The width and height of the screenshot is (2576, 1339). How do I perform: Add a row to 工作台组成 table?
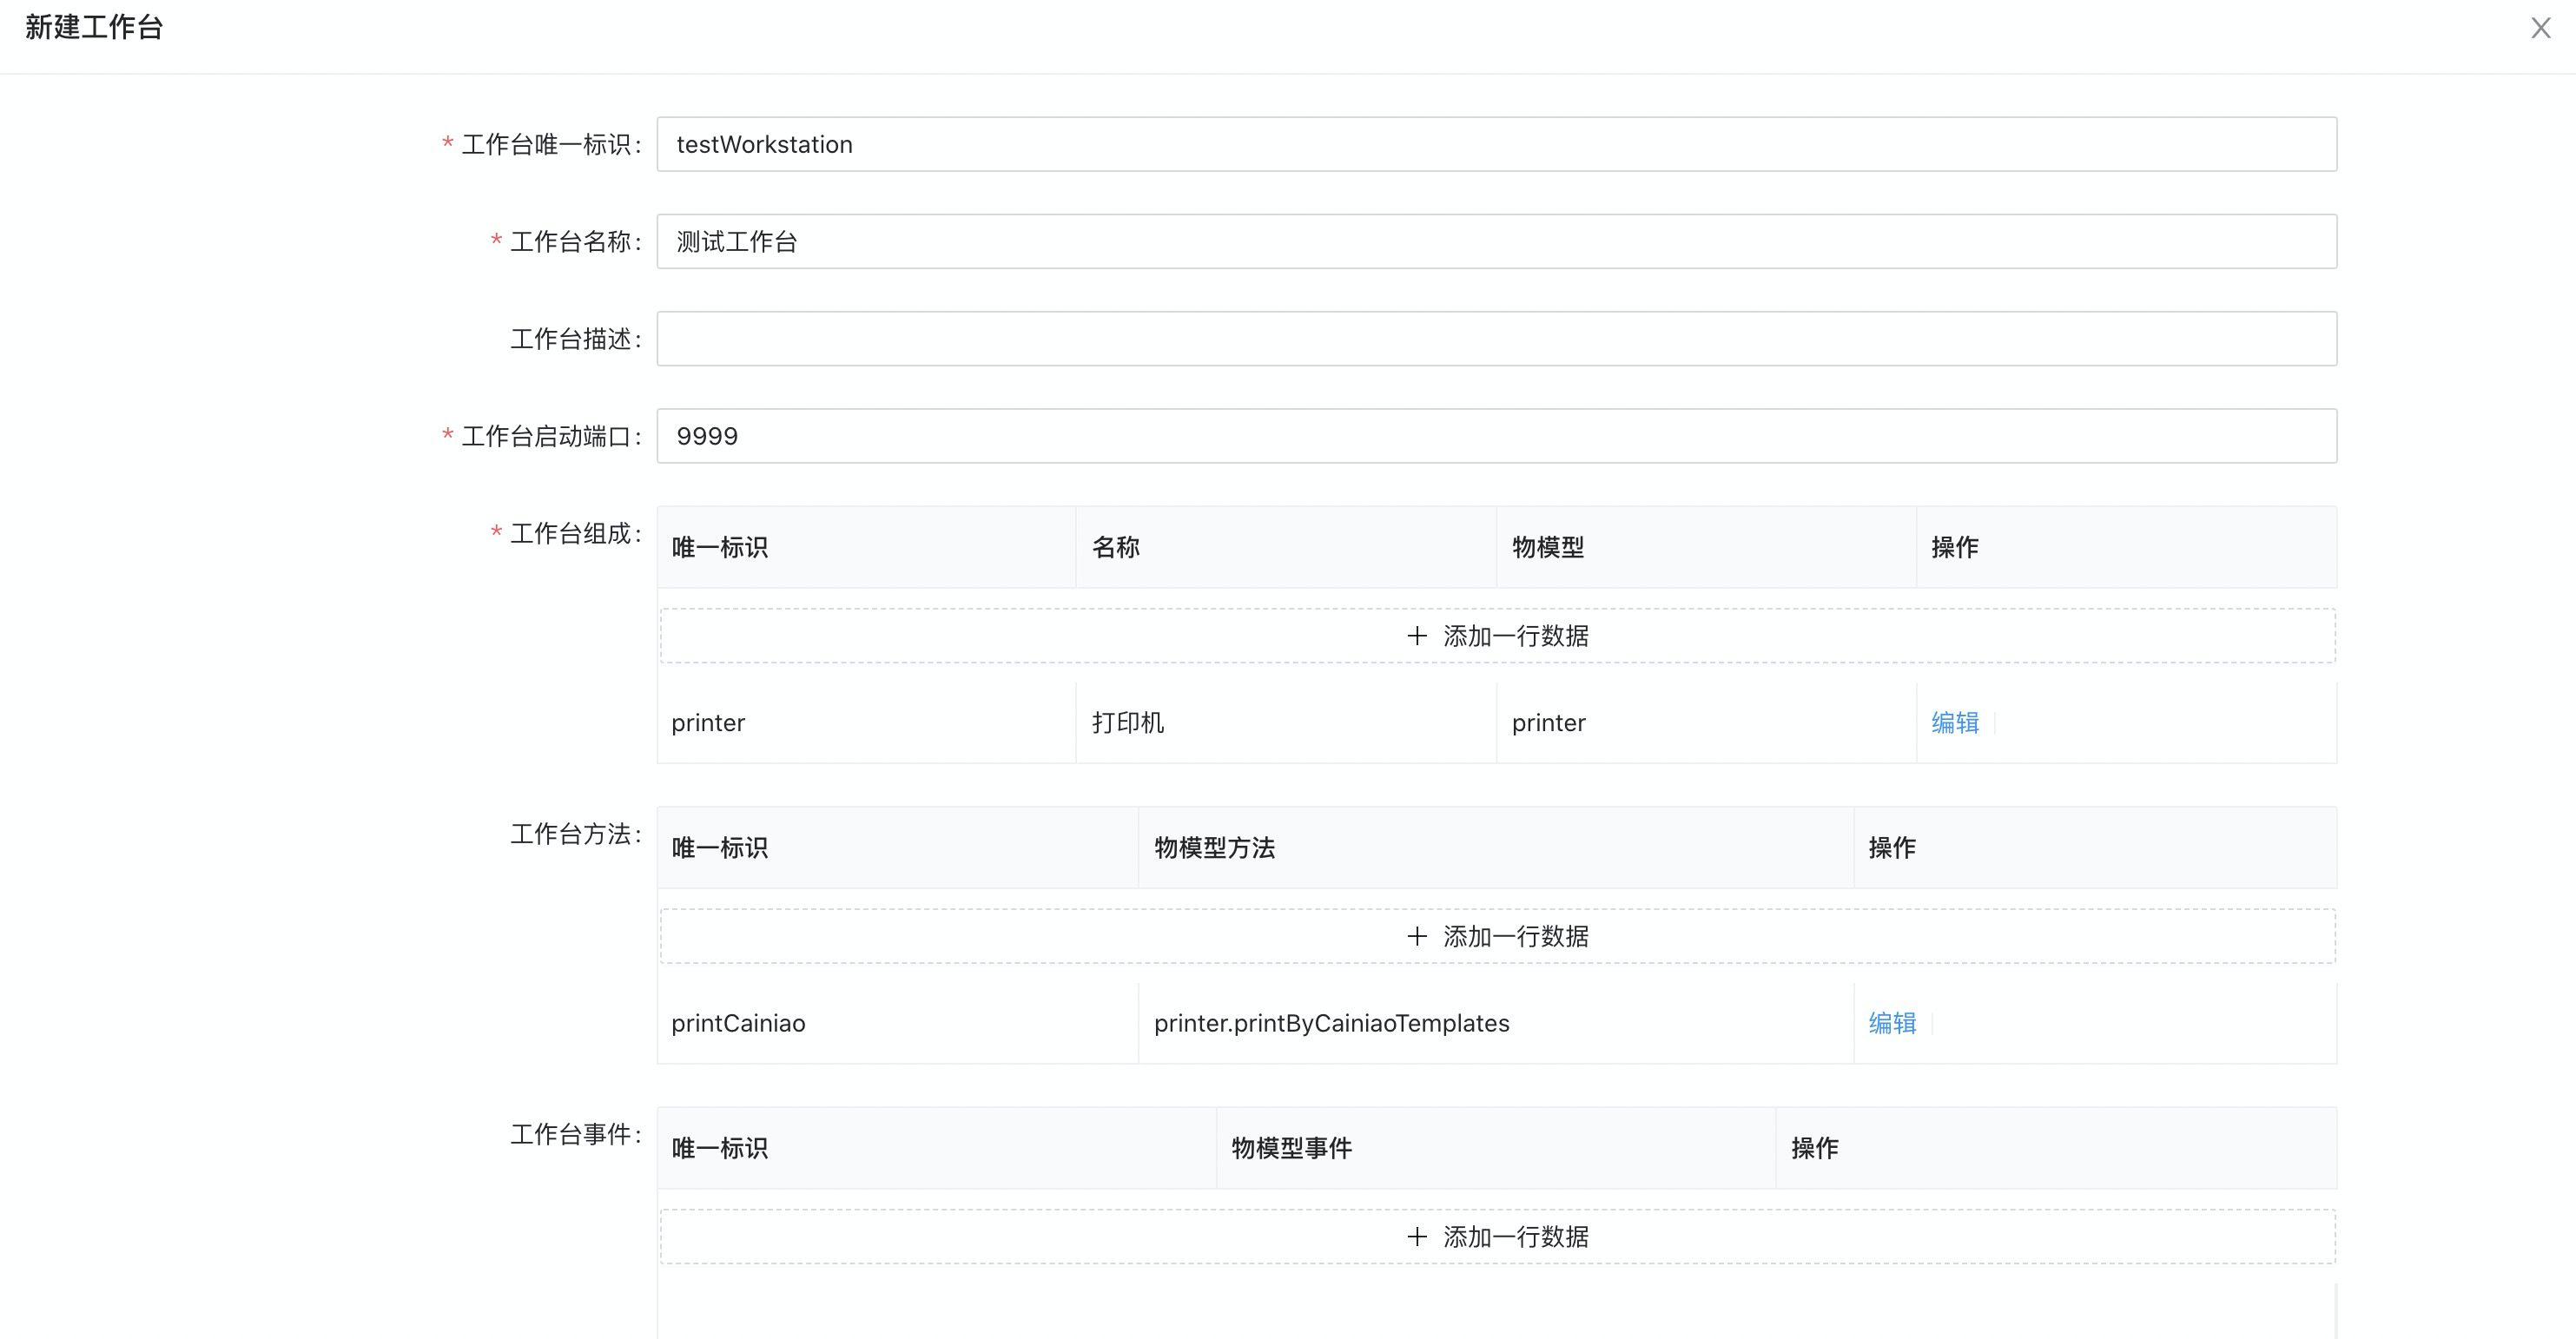[1515, 636]
